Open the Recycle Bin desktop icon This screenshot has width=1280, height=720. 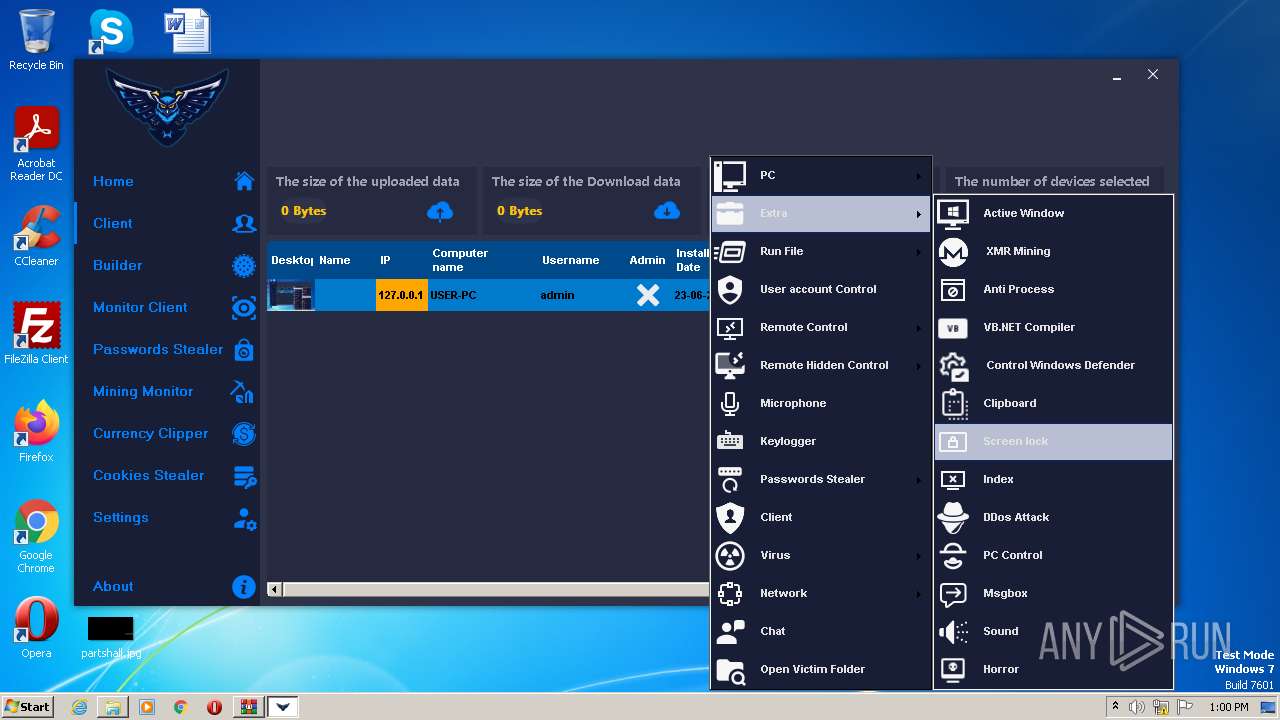click(36, 40)
